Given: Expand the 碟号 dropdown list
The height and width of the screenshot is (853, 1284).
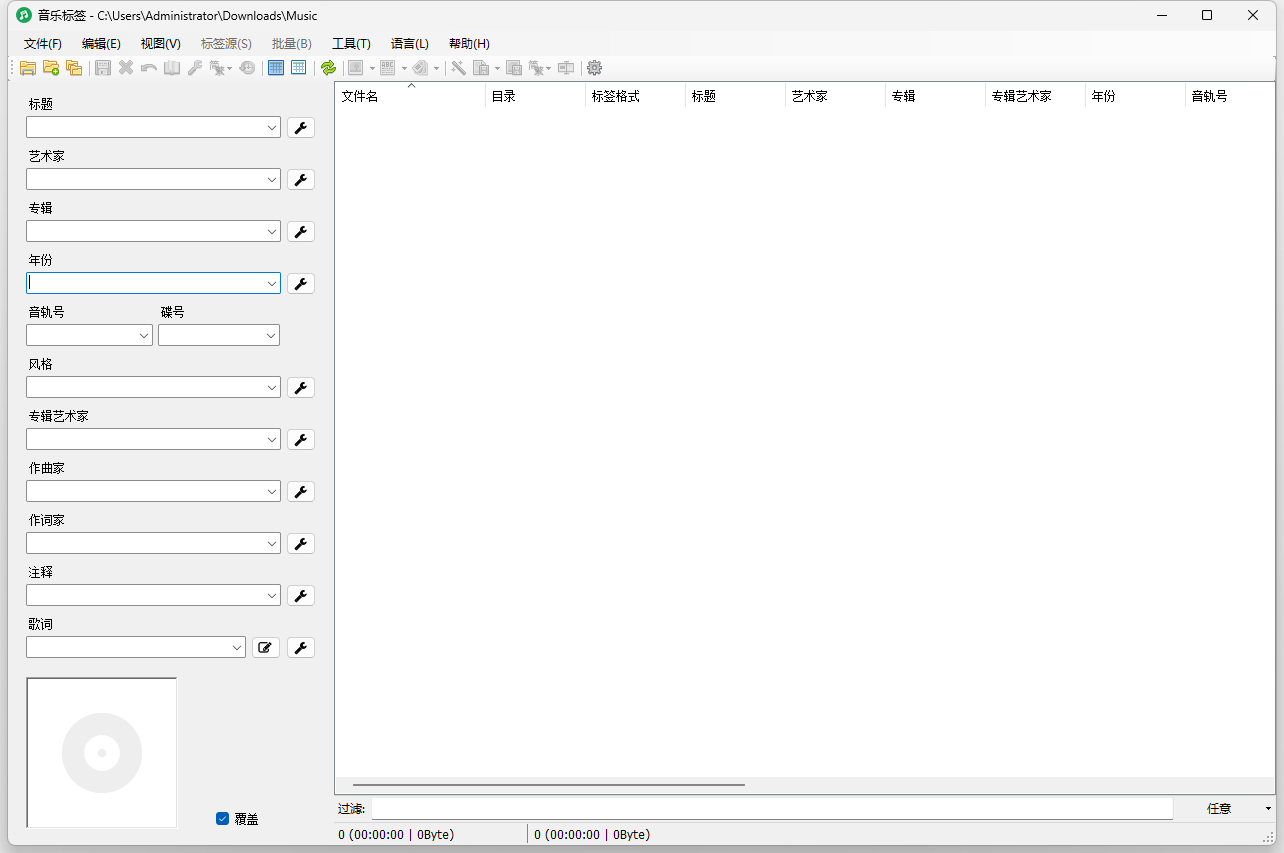Looking at the screenshot, I should point(271,336).
